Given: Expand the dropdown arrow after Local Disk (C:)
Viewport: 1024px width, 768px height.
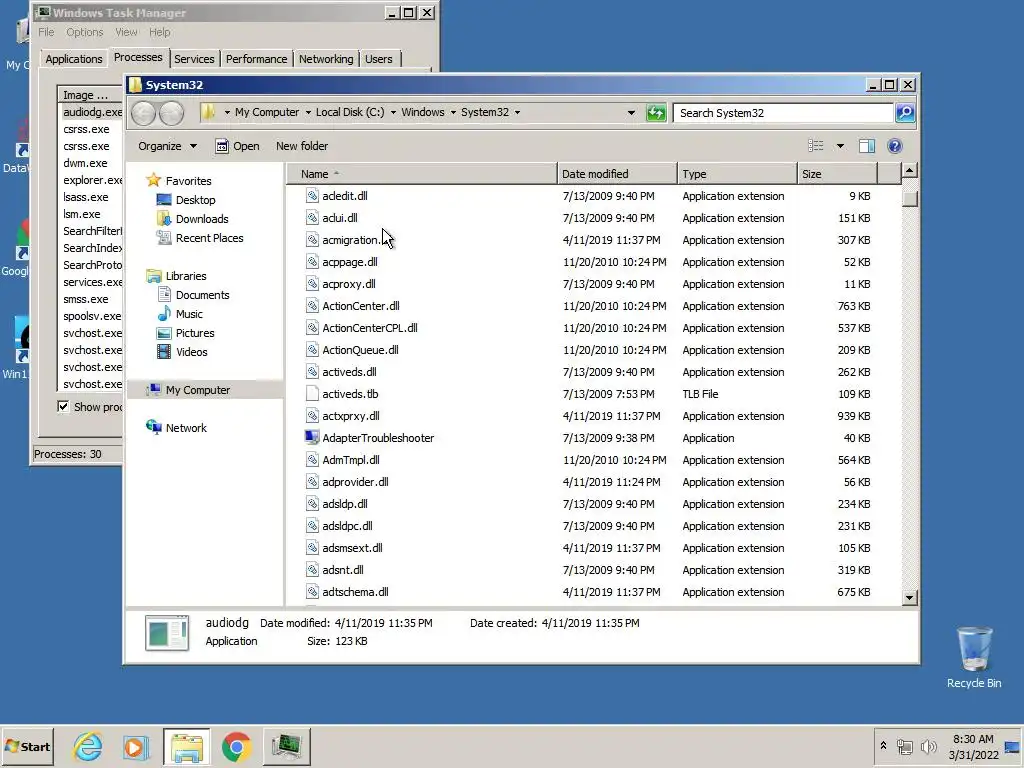Looking at the screenshot, I should 393,112.
